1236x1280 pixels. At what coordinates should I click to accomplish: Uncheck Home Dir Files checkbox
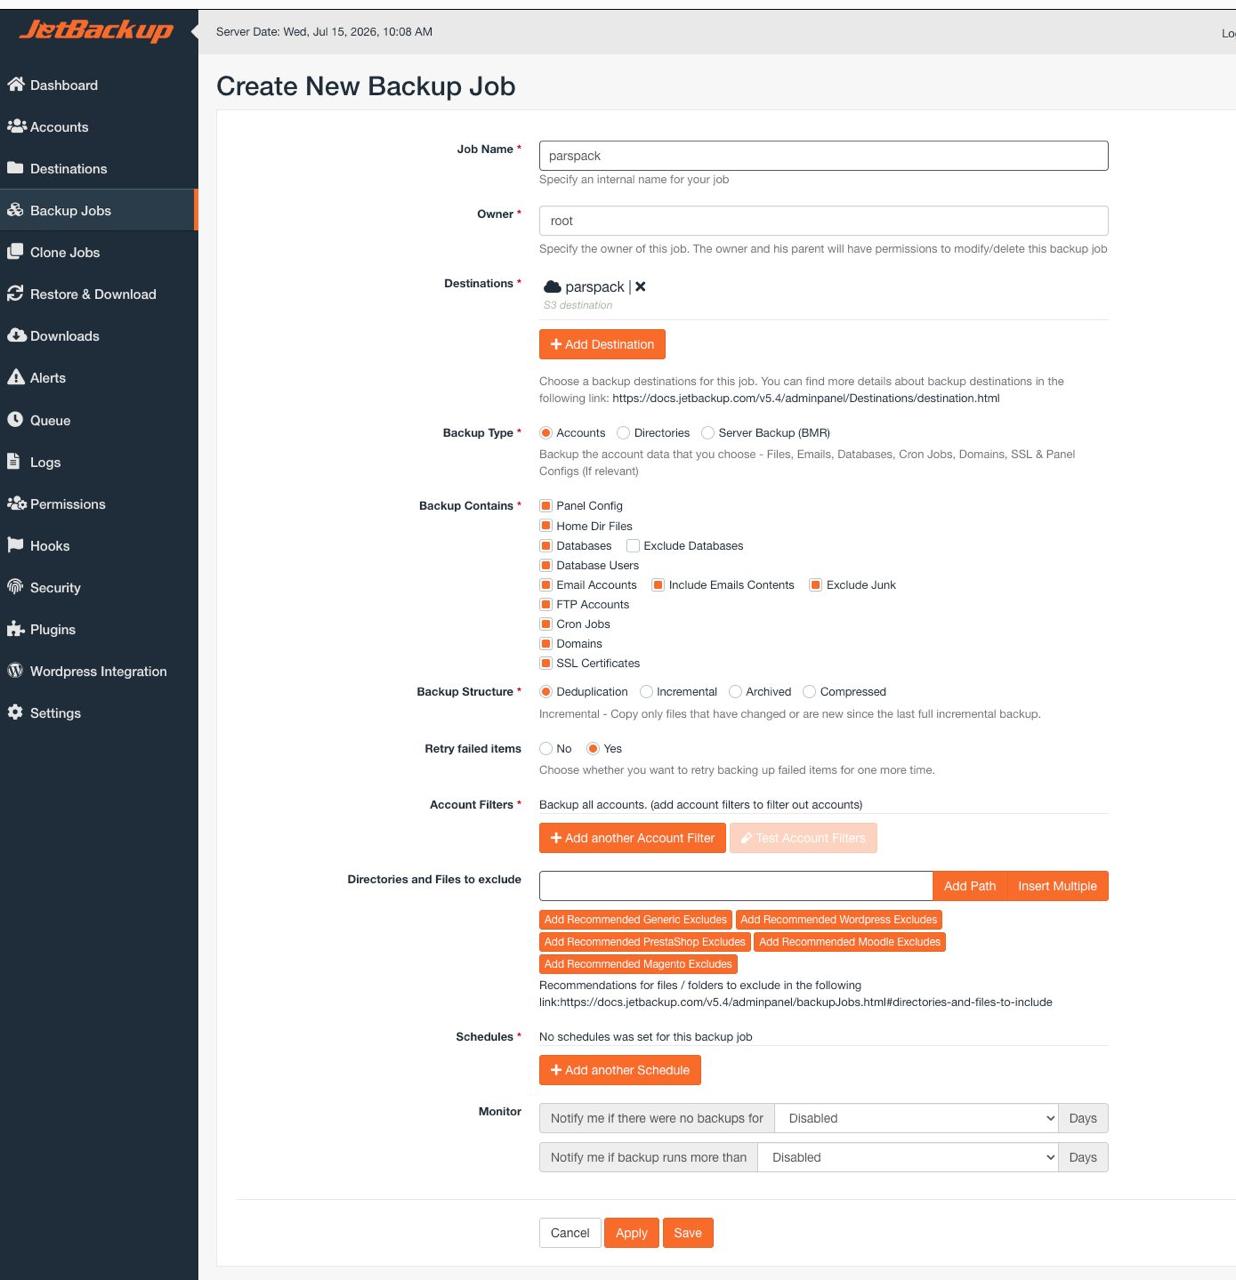click(x=546, y=526)
